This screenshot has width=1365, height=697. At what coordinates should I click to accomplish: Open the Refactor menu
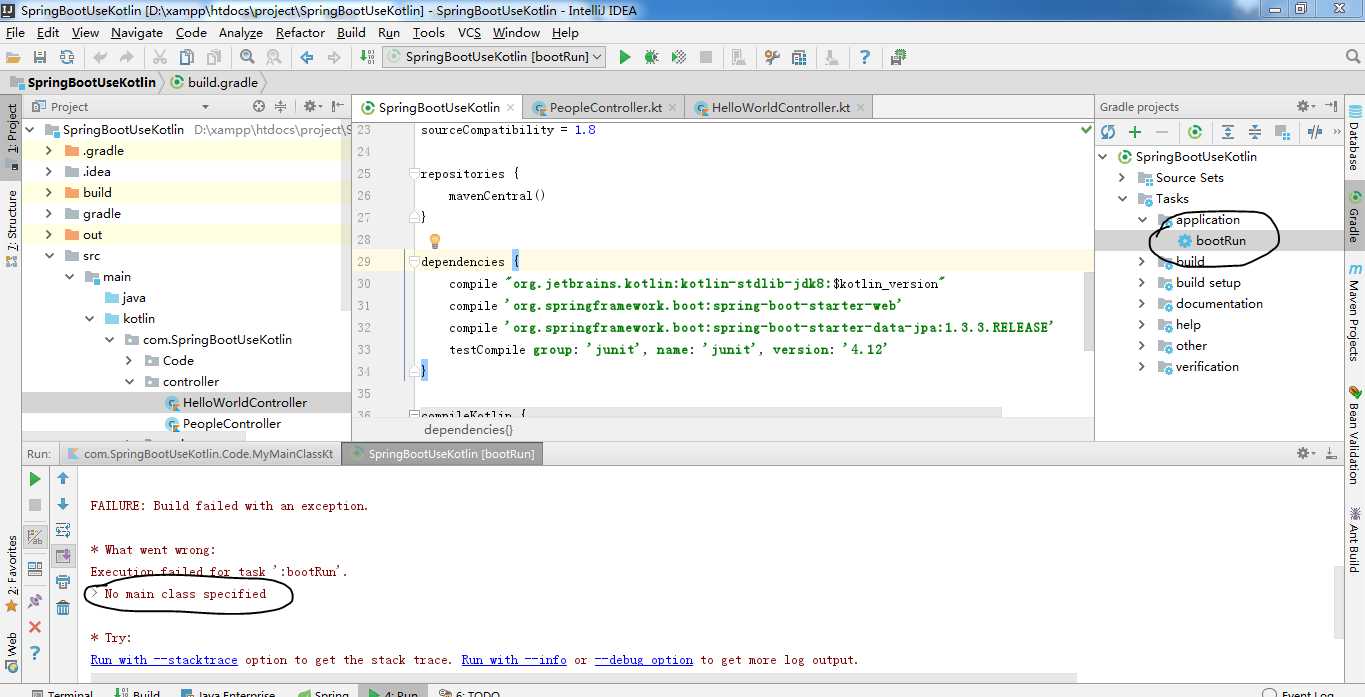300,32
